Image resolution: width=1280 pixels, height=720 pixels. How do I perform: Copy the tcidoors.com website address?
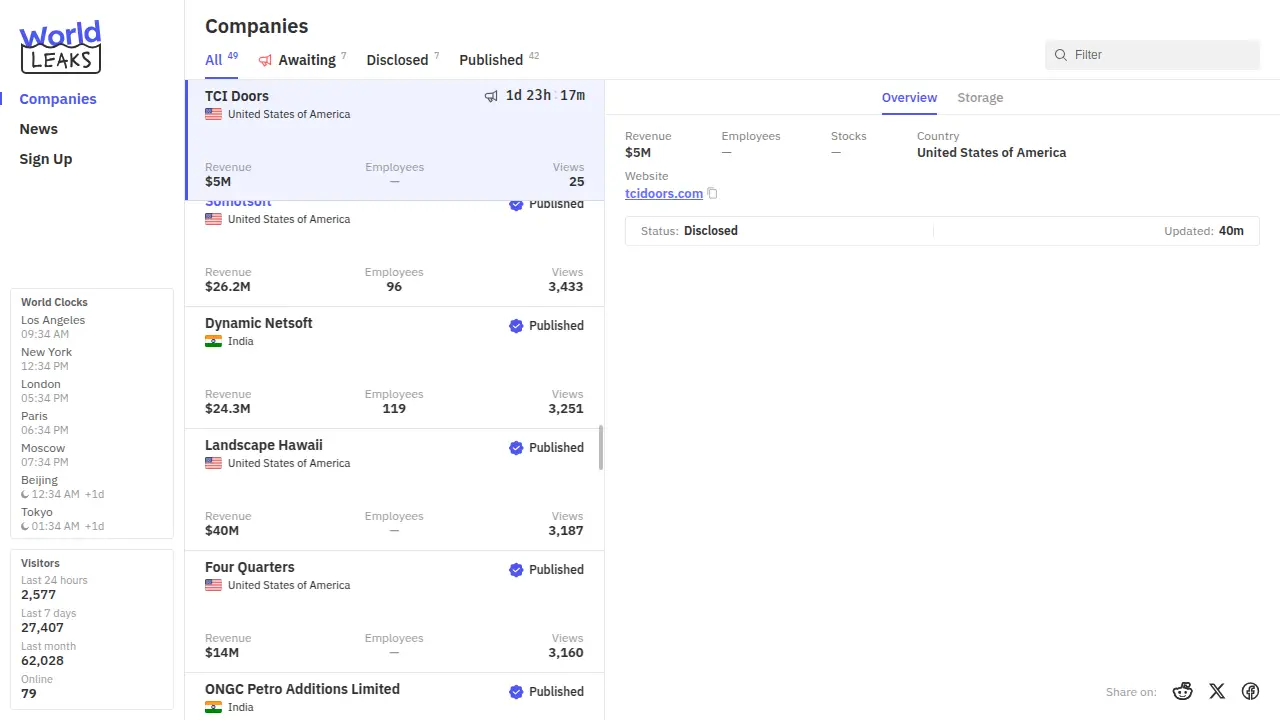pyautogui.click(x=712, y=194)
